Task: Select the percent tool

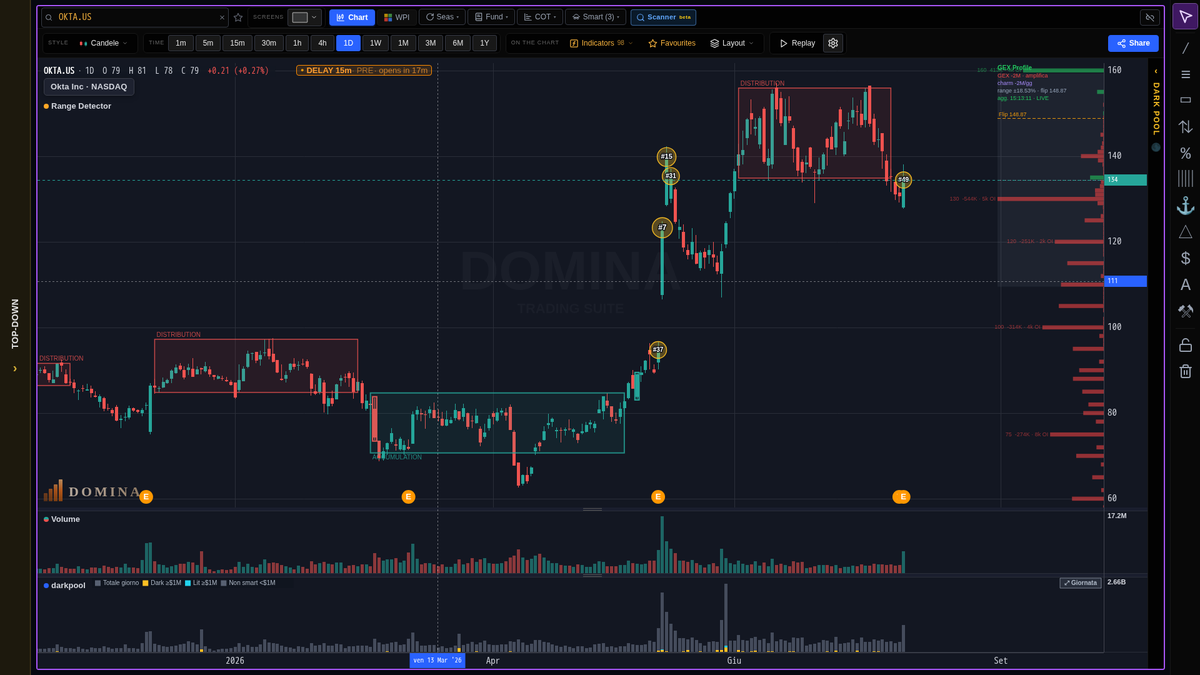Action: coord(1185,153)
